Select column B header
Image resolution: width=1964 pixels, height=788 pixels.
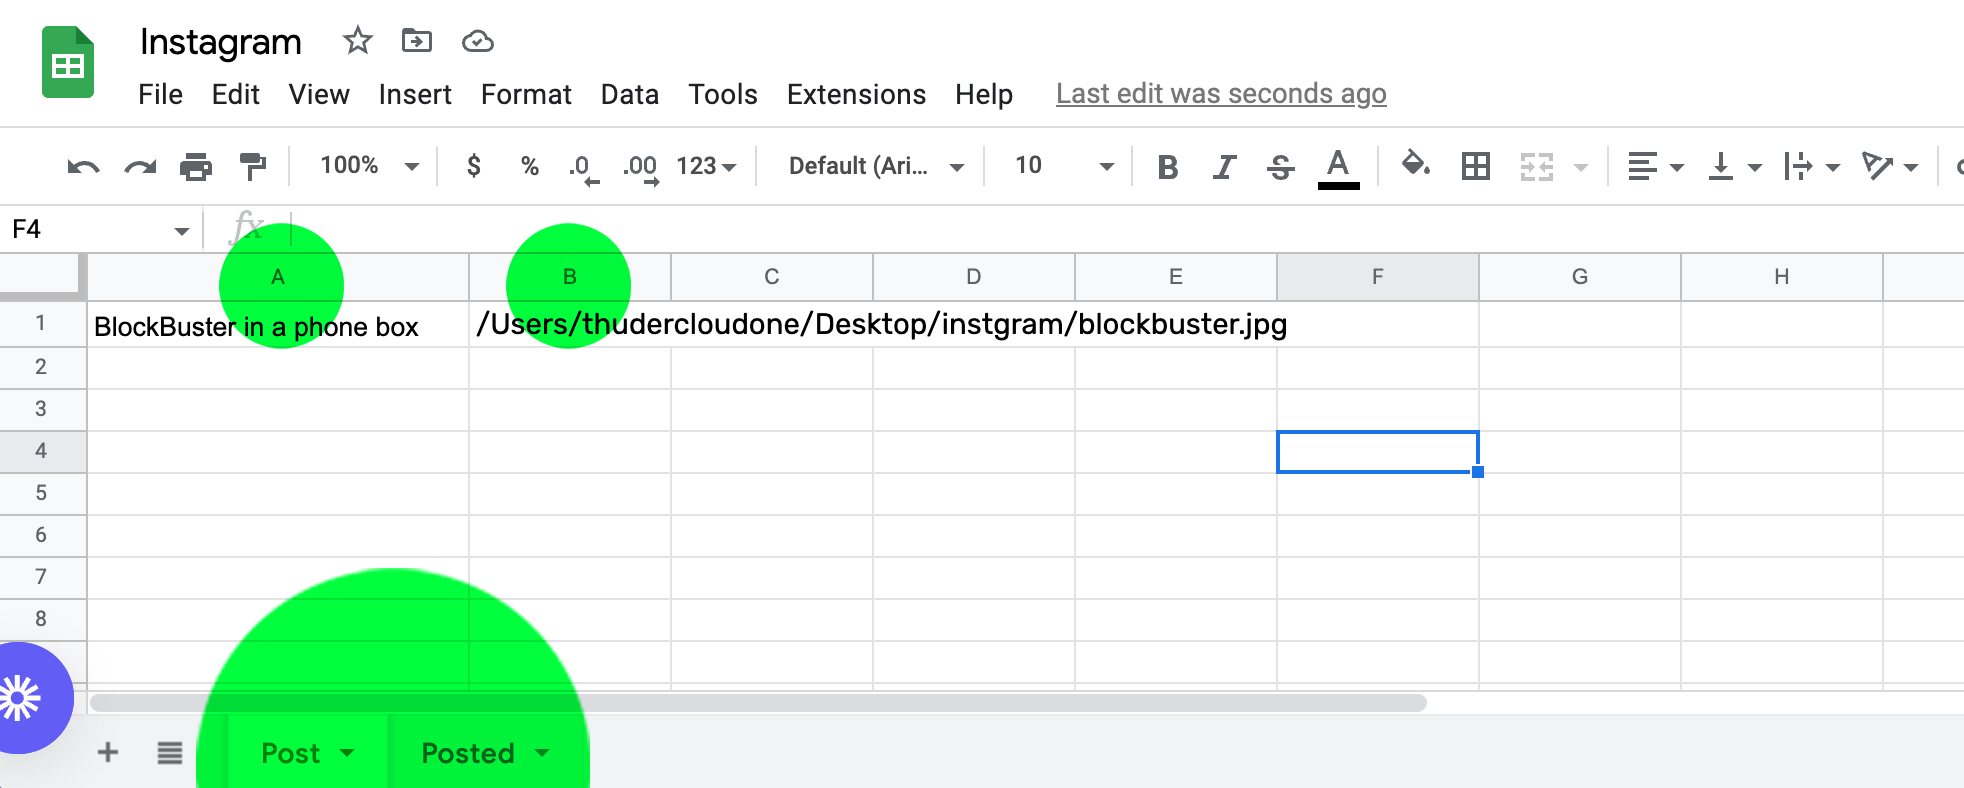570,277
